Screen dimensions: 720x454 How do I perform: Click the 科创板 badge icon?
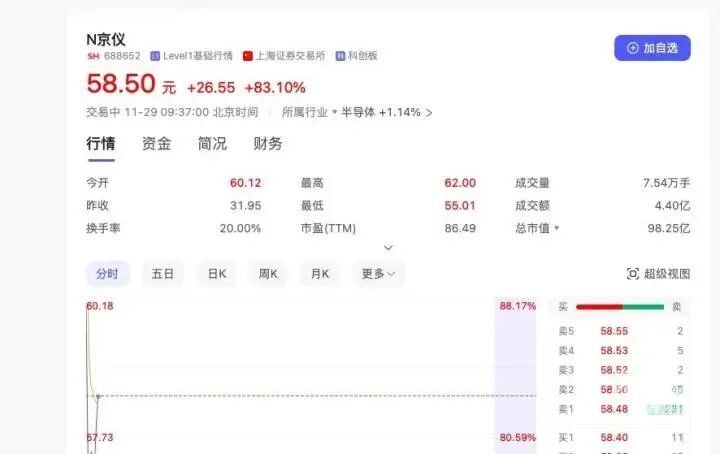click(340, 56)
